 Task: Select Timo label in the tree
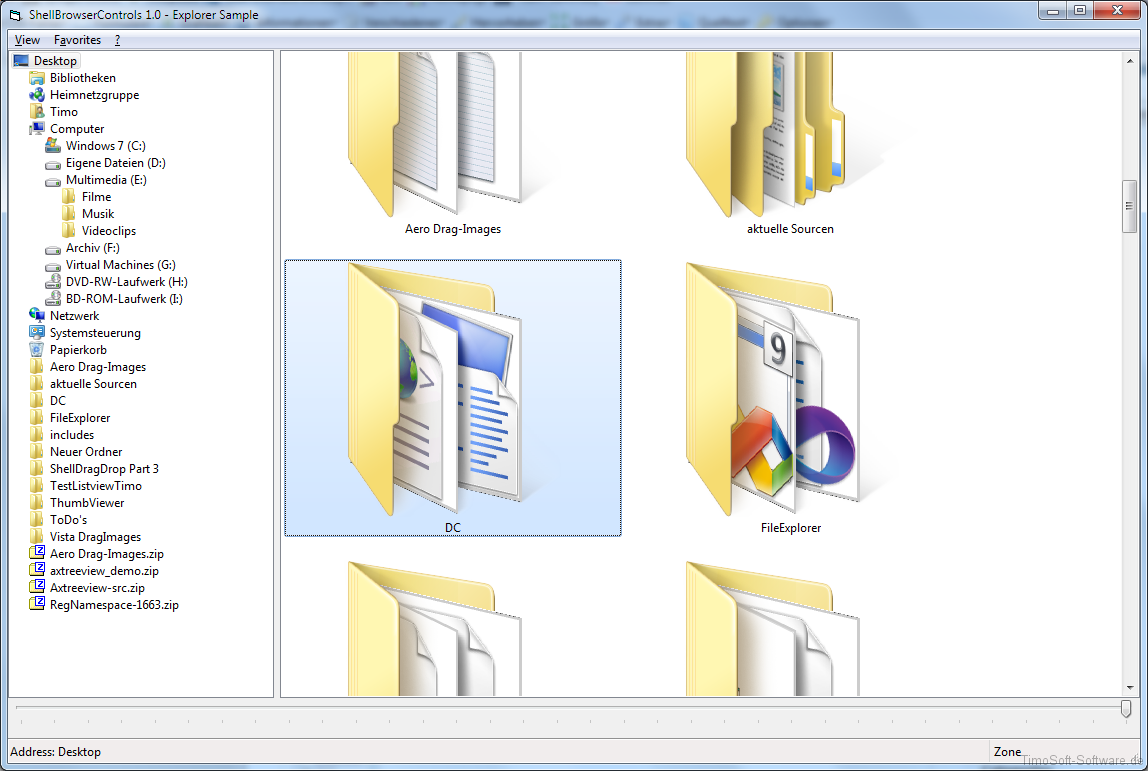click(64, 111)
